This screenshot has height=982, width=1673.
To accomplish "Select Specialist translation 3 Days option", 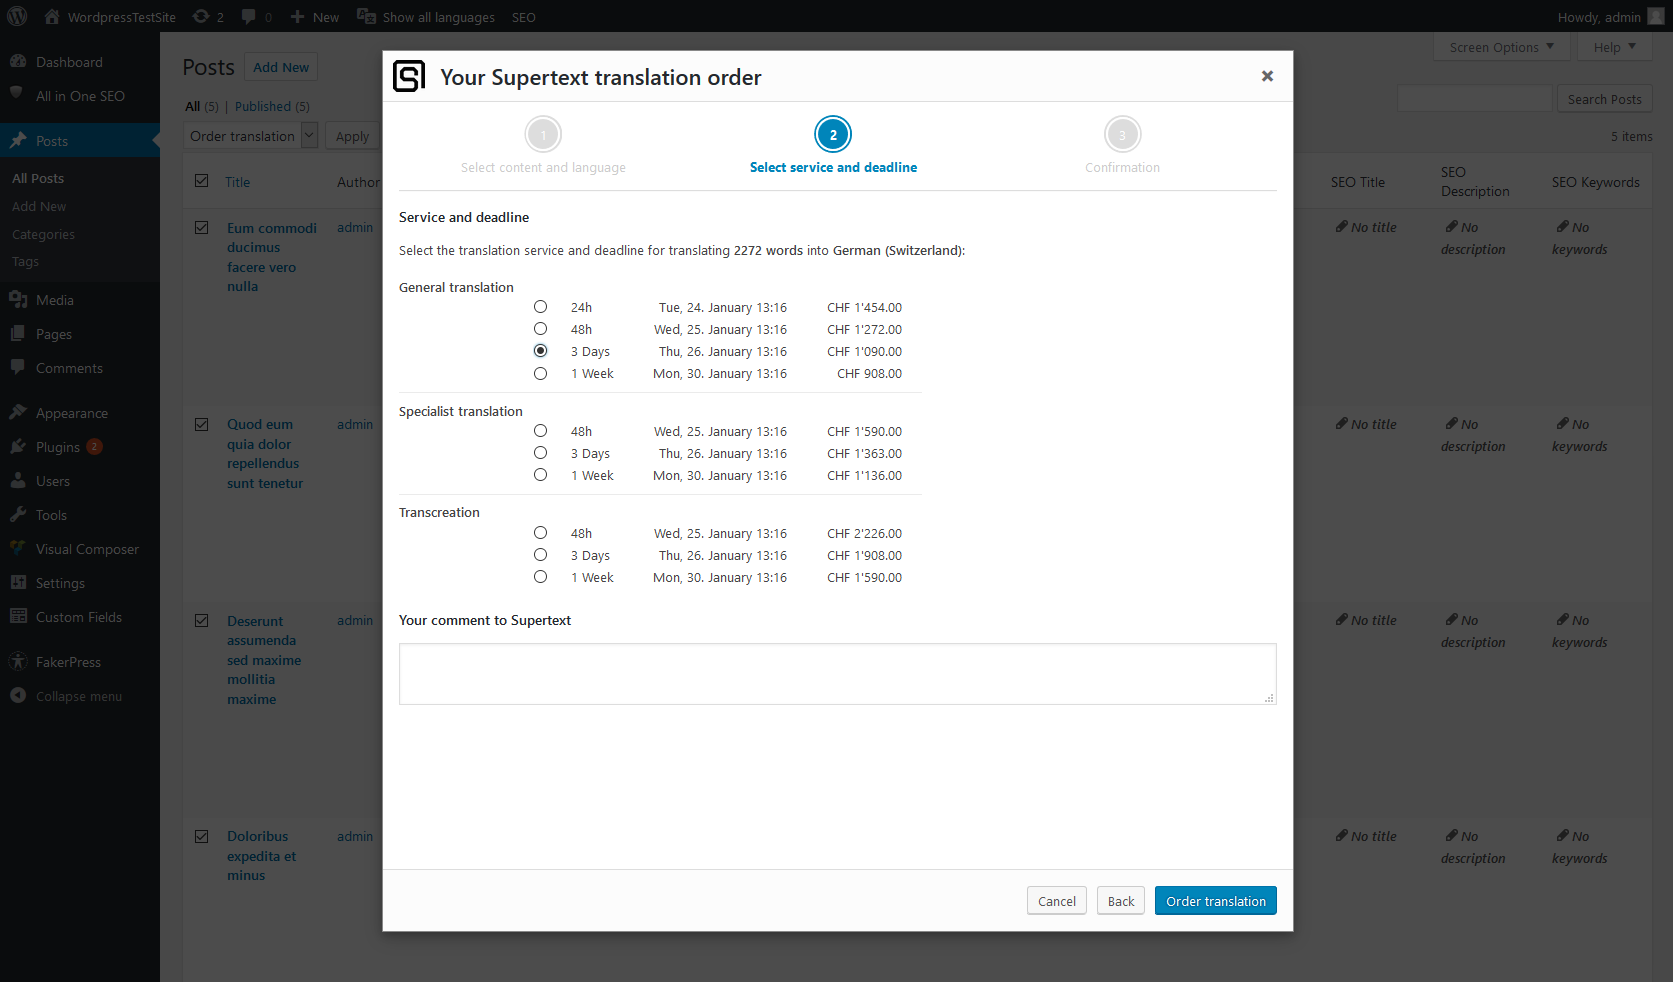I will [x=541, y=453].
